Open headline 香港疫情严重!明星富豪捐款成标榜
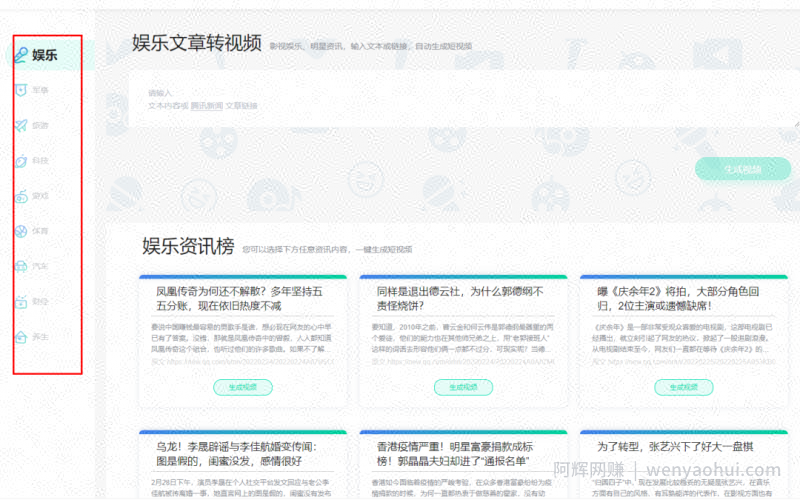The width and height of the screenshot is (800, 500). click(x=455, y=454)
